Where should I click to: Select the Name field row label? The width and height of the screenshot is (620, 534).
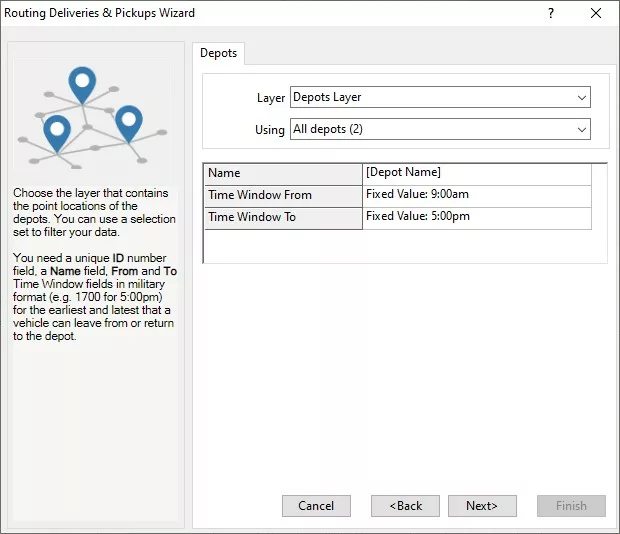click(283, 174)
